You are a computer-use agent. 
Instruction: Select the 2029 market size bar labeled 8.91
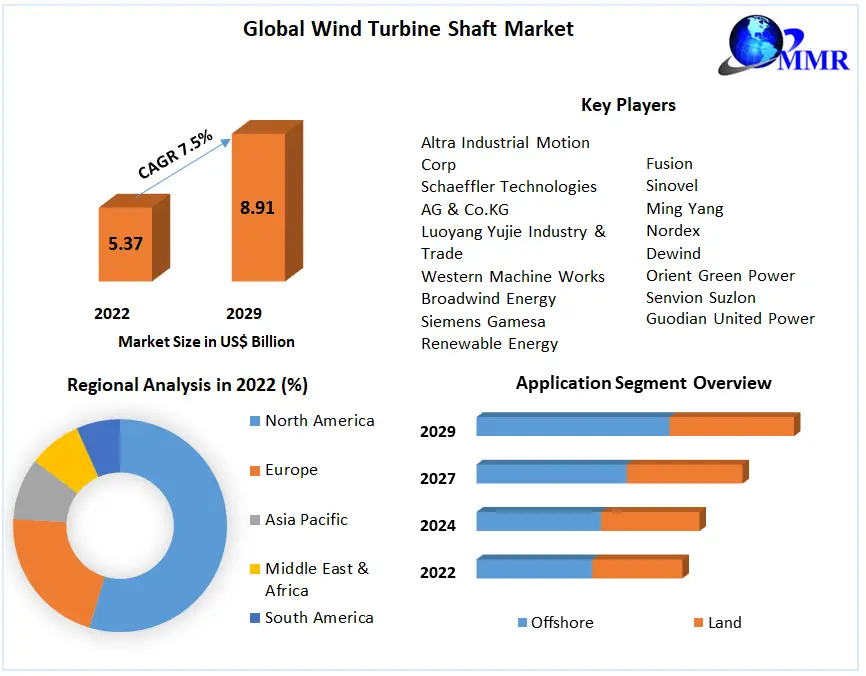(258, 207)
